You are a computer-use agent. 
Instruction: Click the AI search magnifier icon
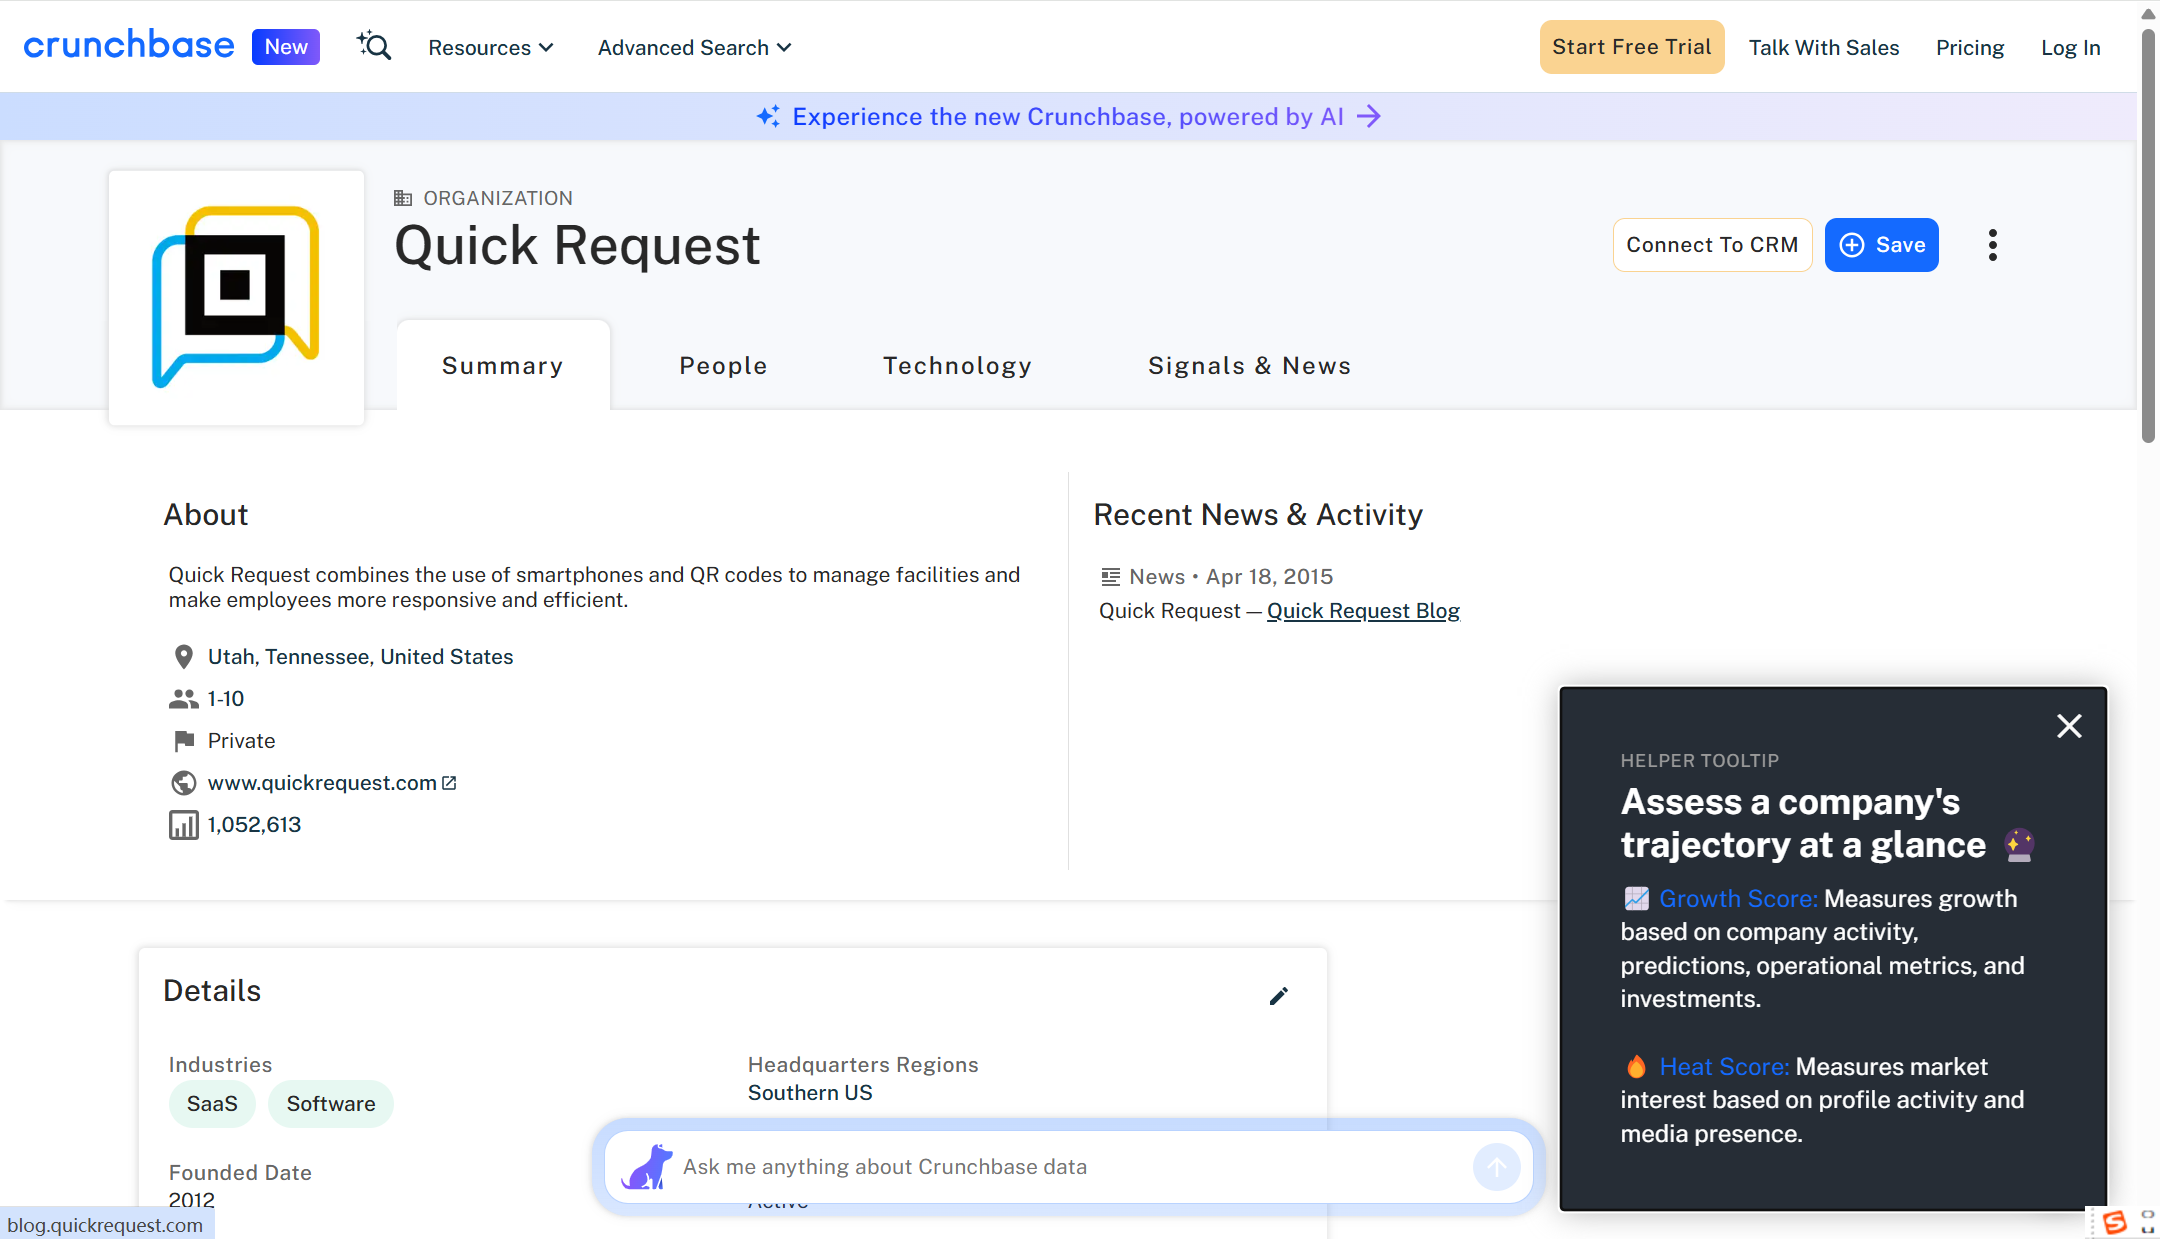tap(374, 46)
